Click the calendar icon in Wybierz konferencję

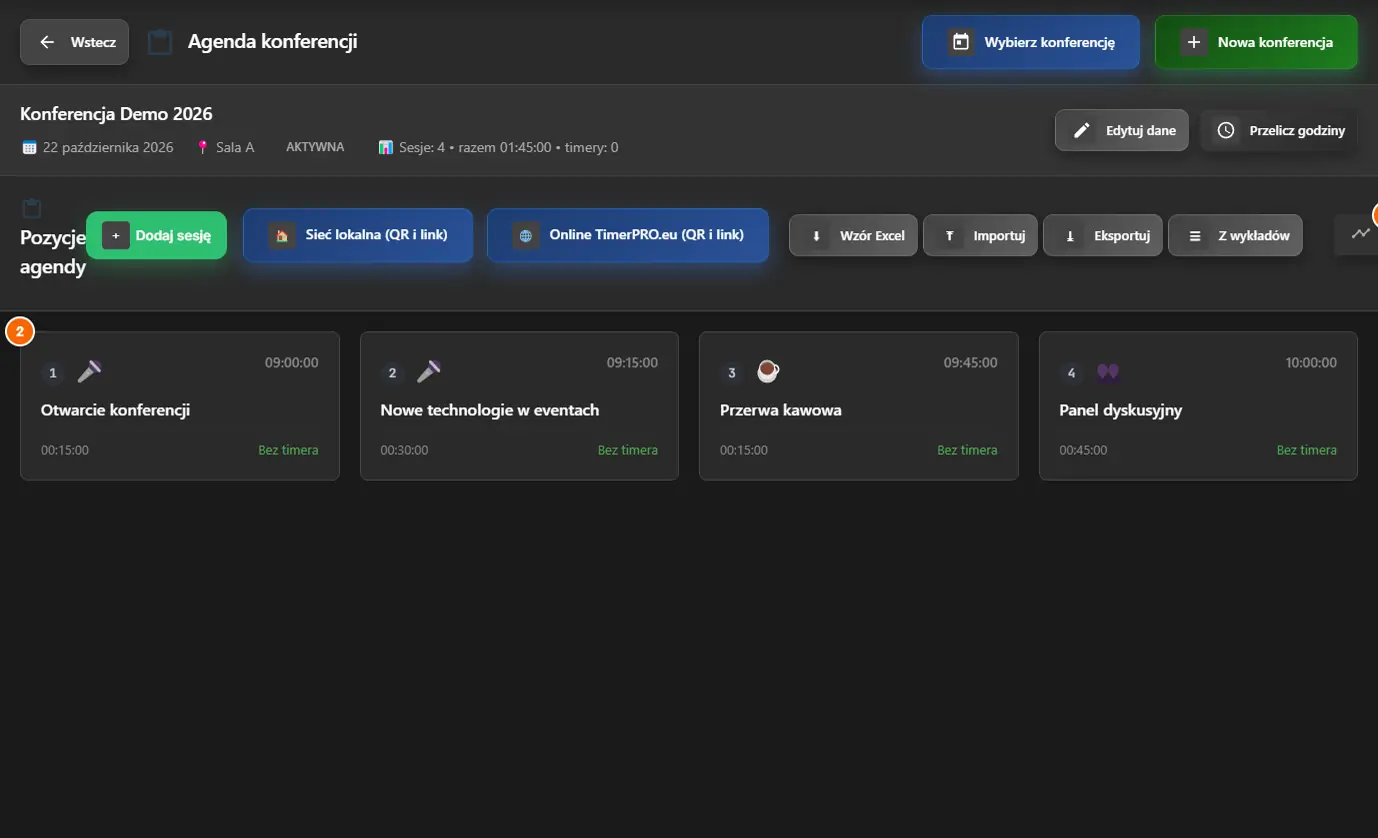pos(961,42)
